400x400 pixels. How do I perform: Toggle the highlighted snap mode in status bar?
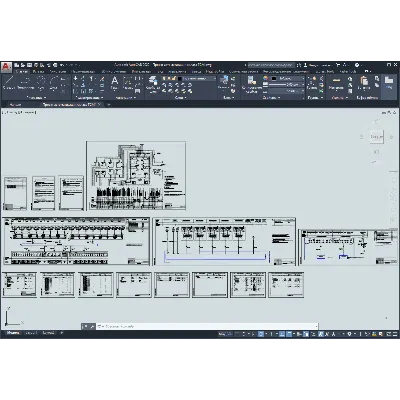pyautogui.click(x=261, y=334)
